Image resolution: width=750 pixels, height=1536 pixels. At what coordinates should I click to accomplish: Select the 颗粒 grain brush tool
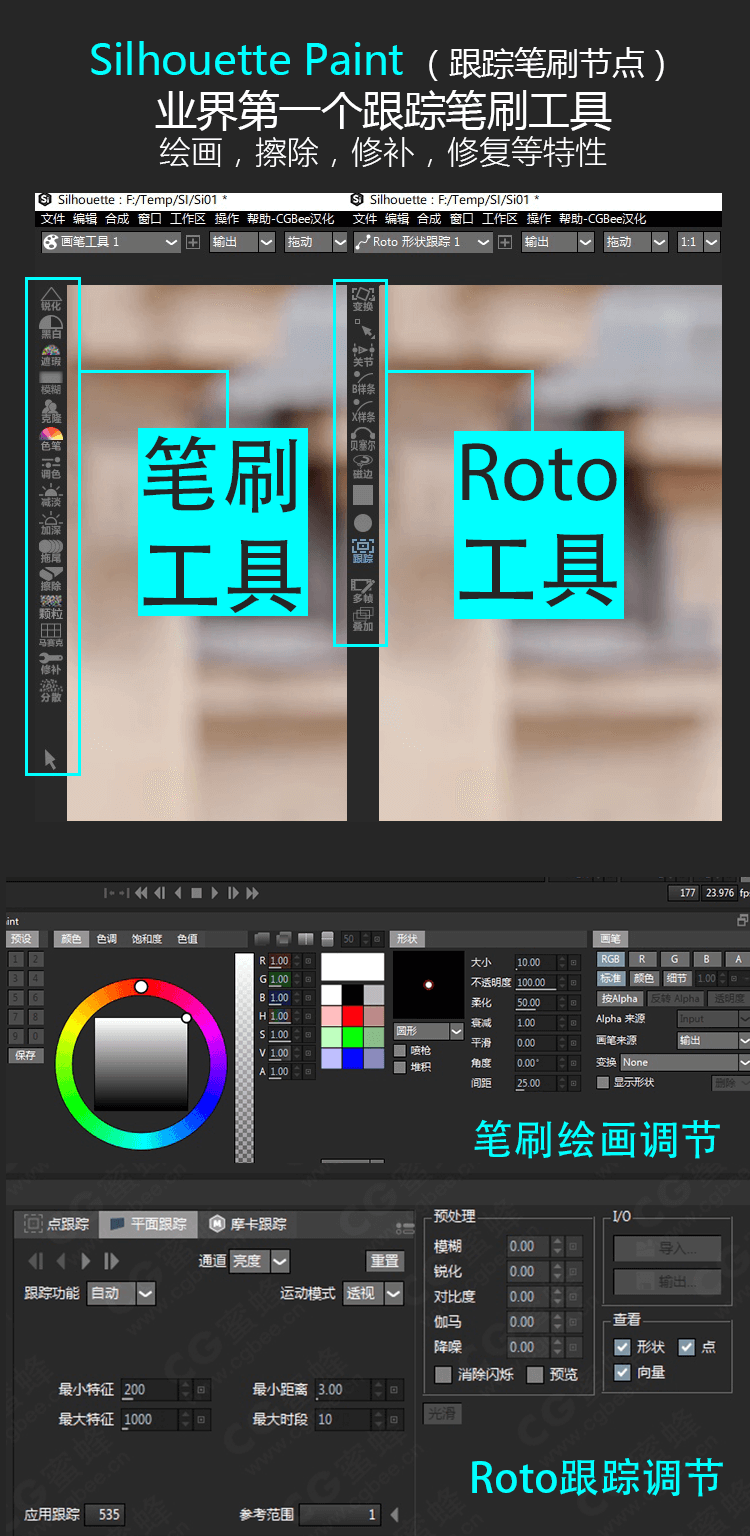(x=50, y=606)
